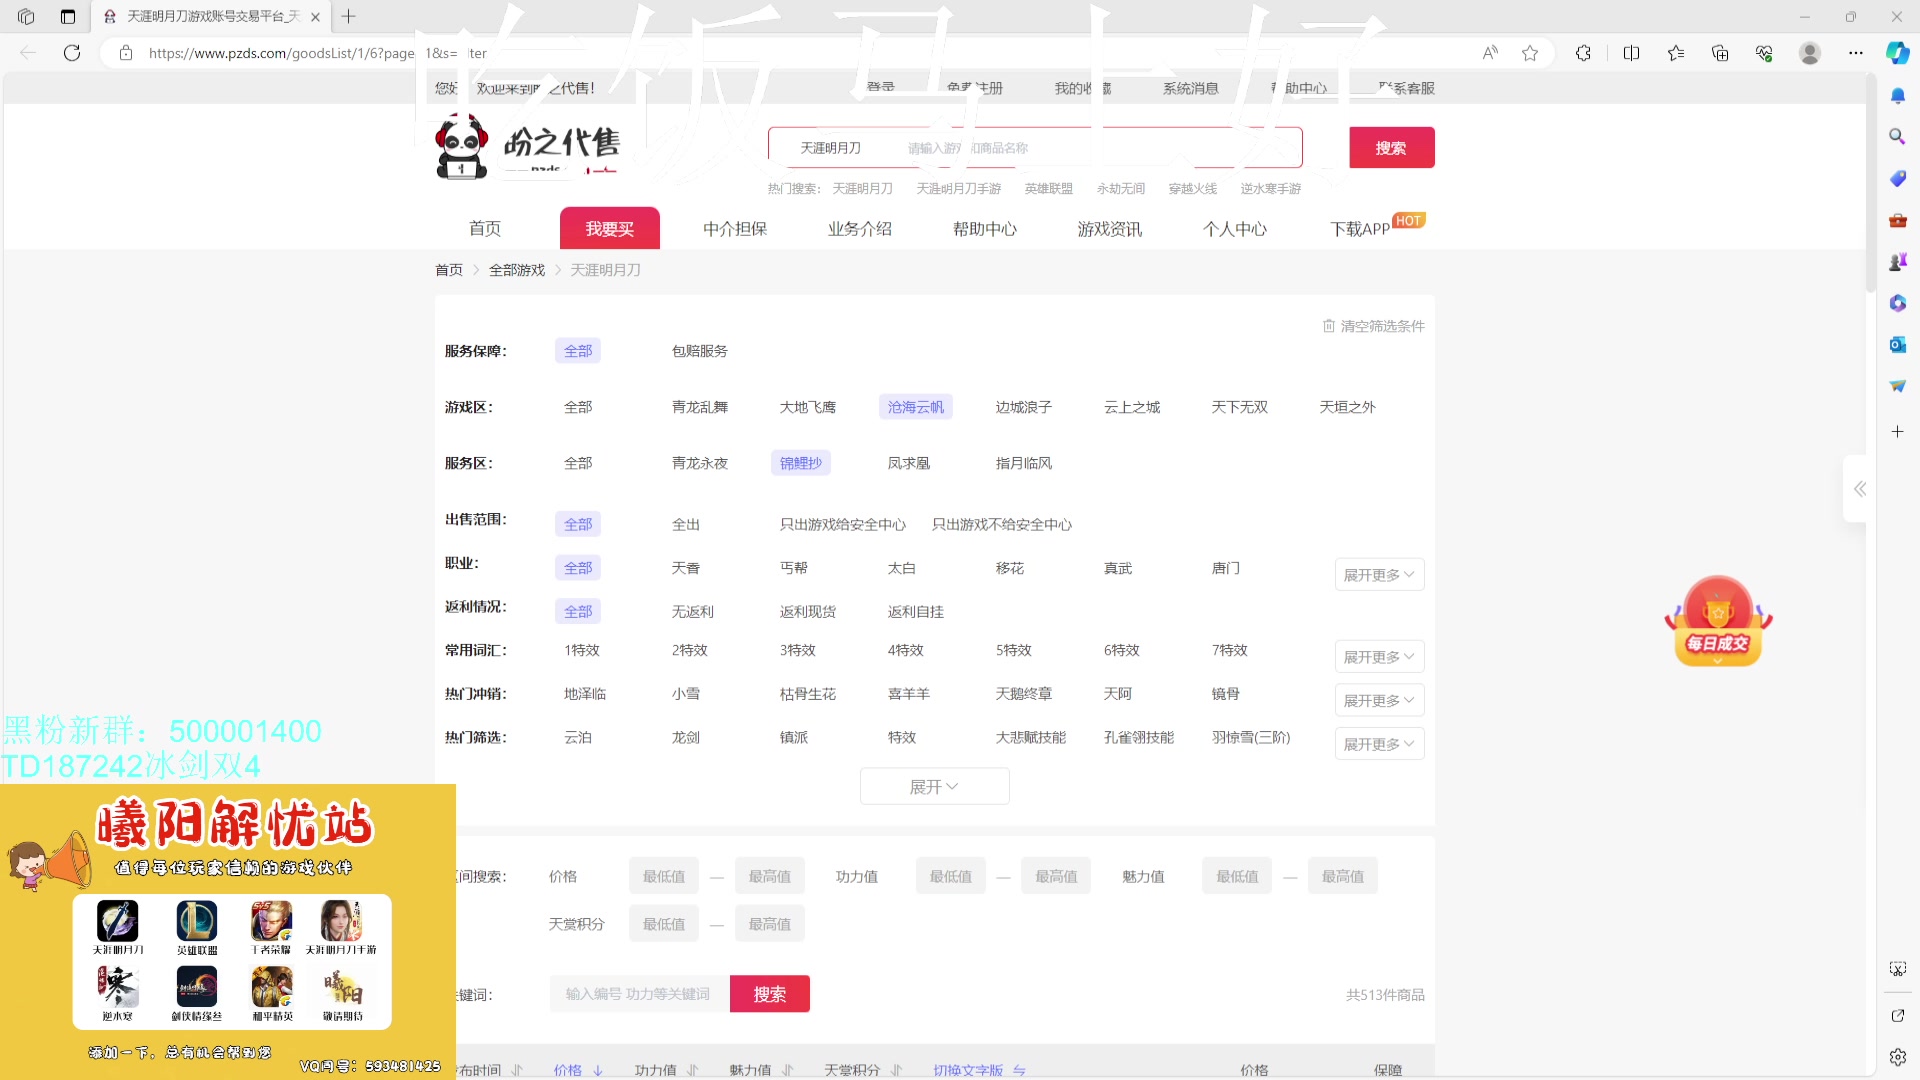Click the 输入编号功力等关键词 input field
Screen dimensions: 1920x1080
(x=638, y=993)
